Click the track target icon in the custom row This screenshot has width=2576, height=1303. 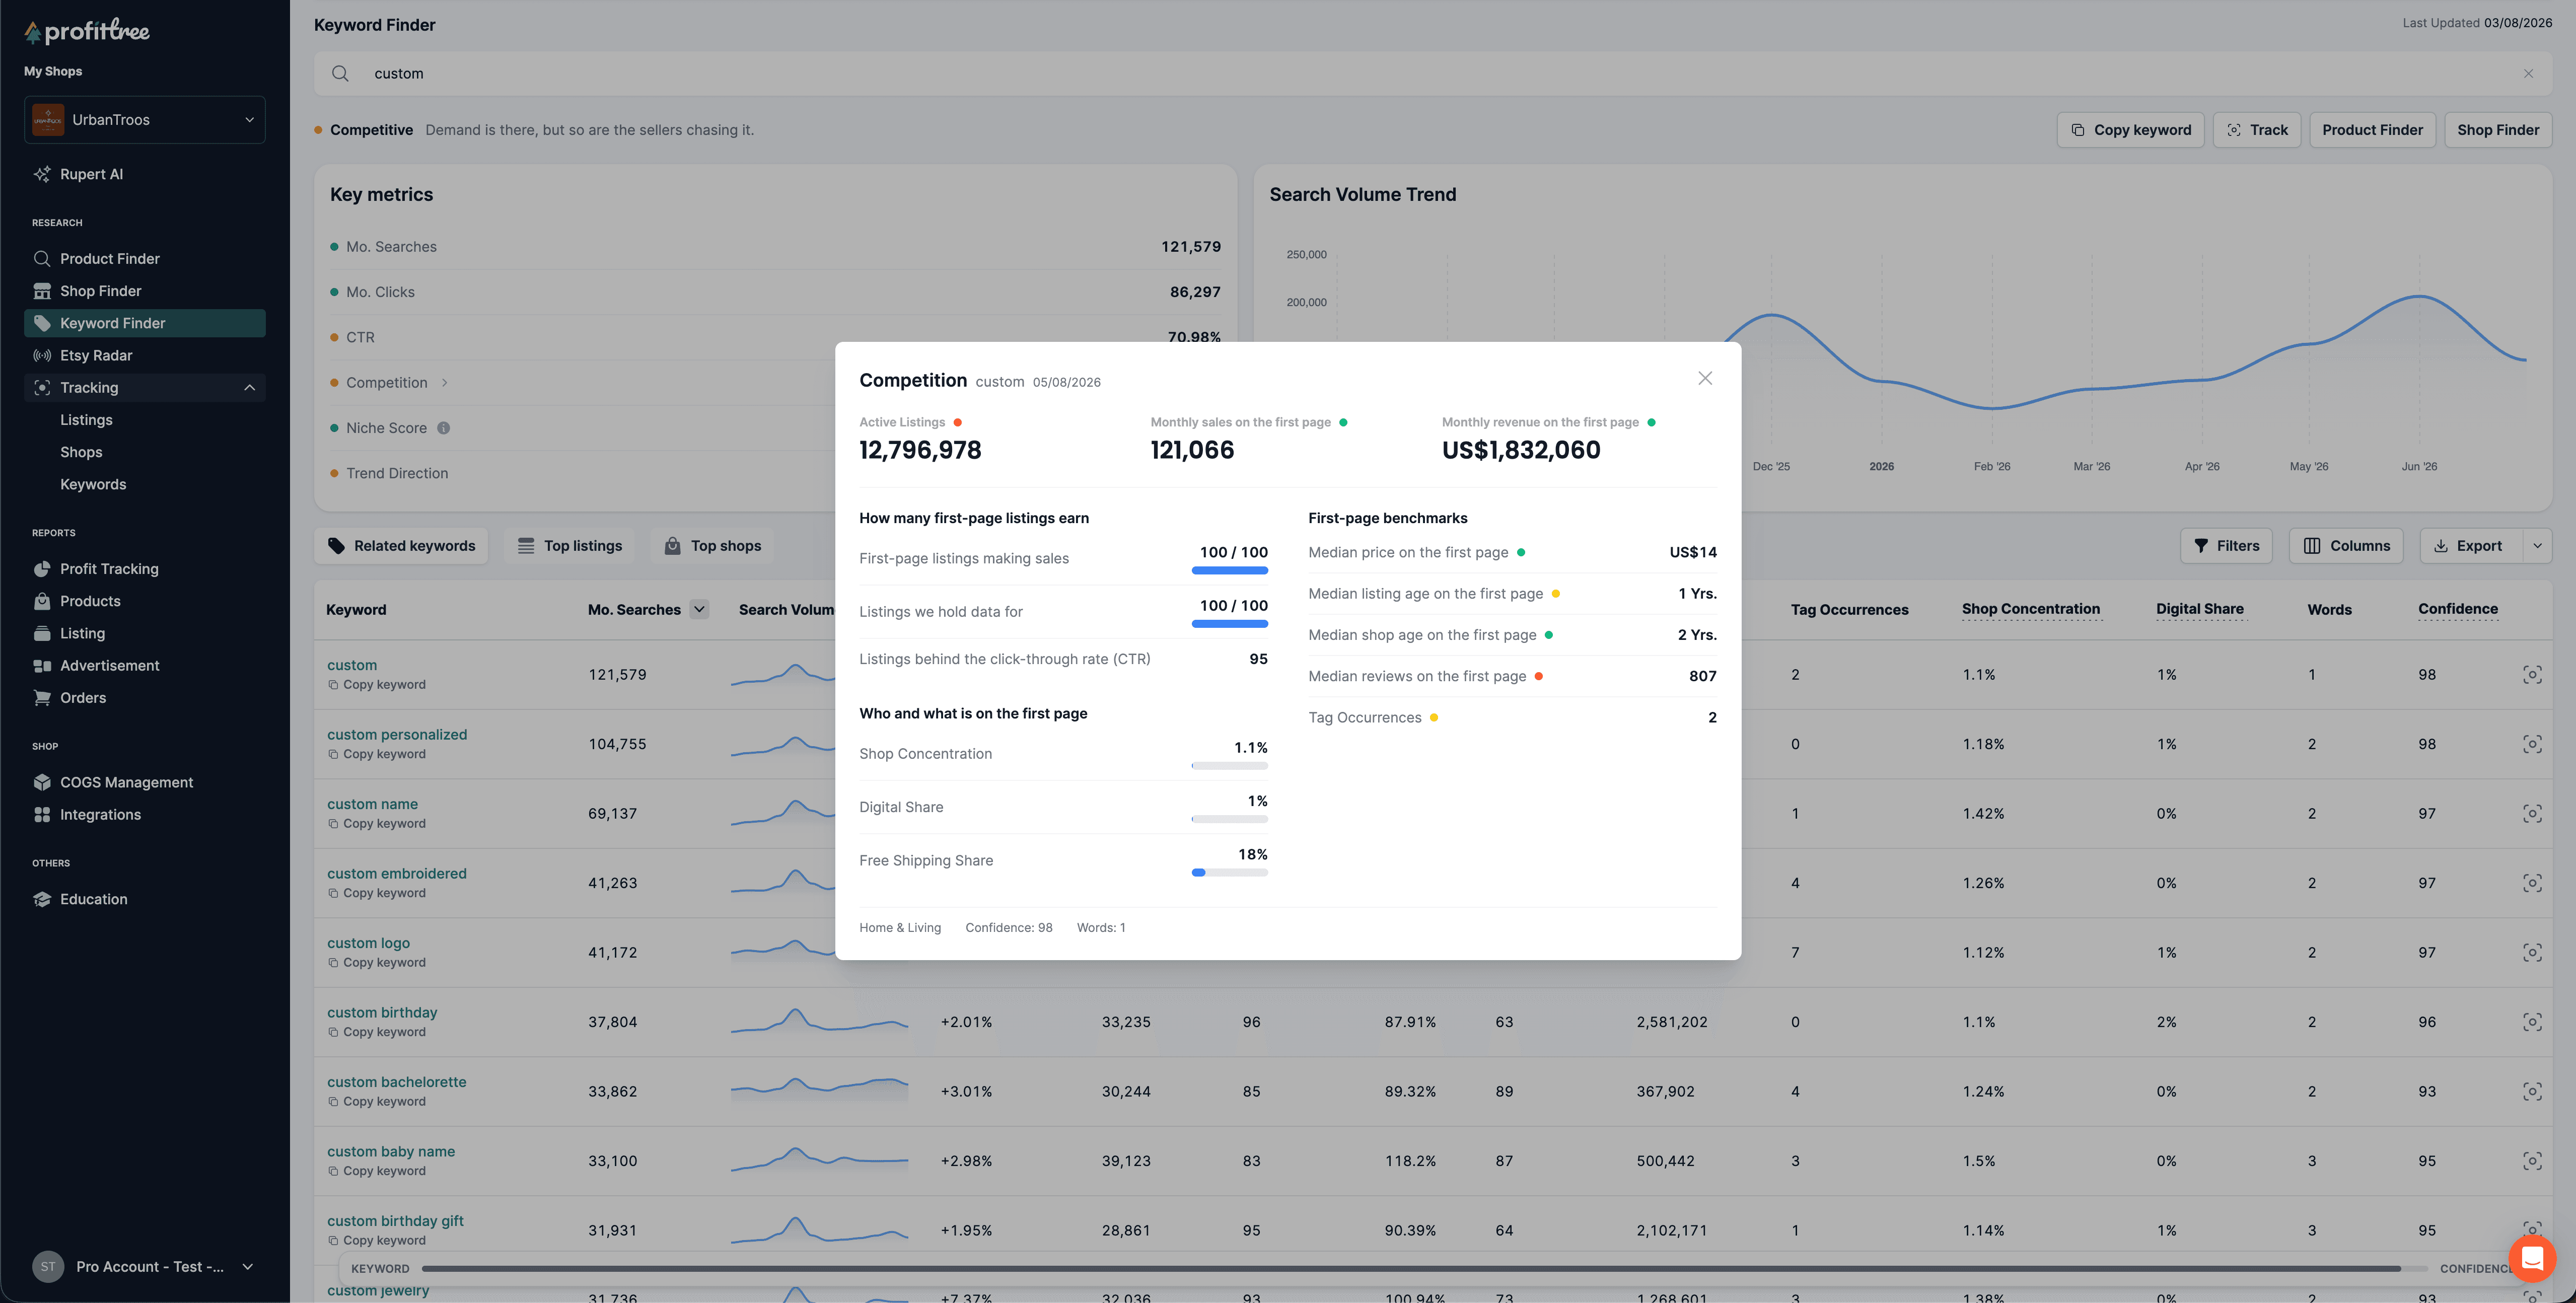tap(2532, 675)
